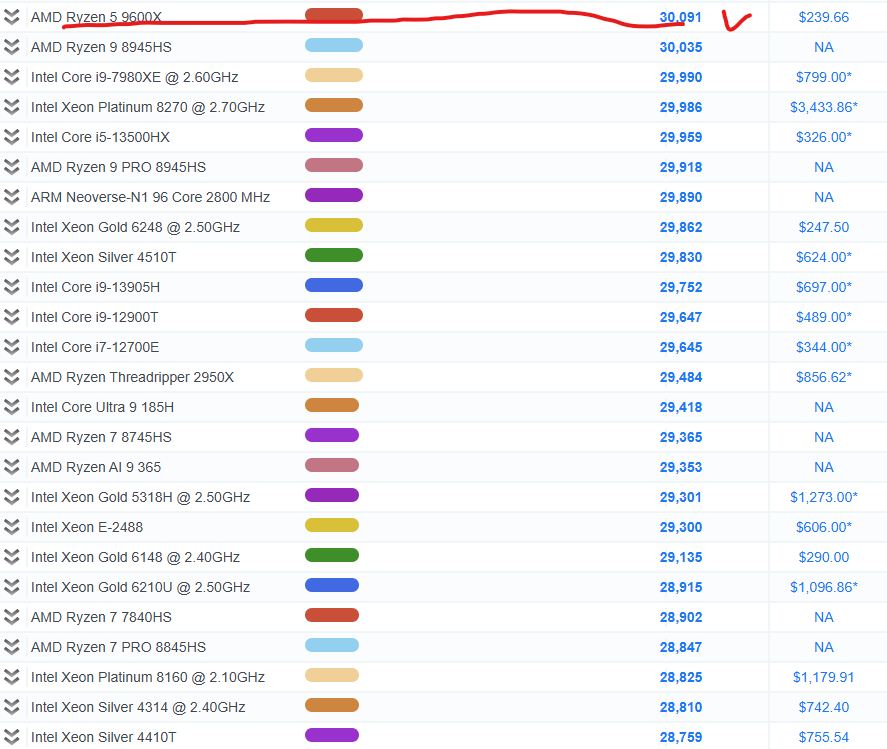887x749 pixels.
Task: Click the score 28,902
Action: pos(681,617)
